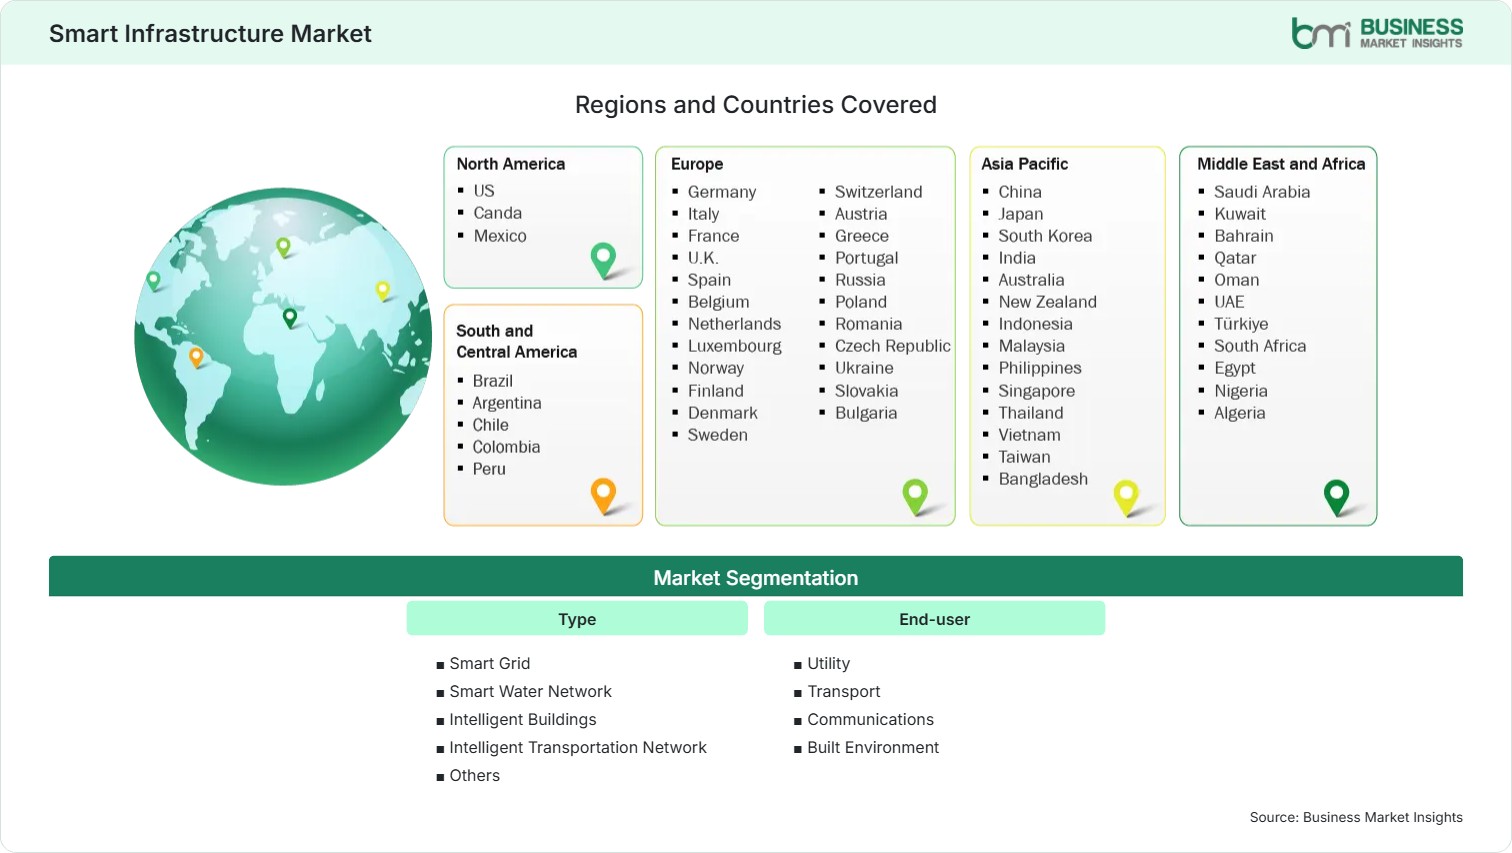This screenshot has width=1512, height=853.
Task: Select Türkiye in the Middle East list
Action: click(1241, 324)
